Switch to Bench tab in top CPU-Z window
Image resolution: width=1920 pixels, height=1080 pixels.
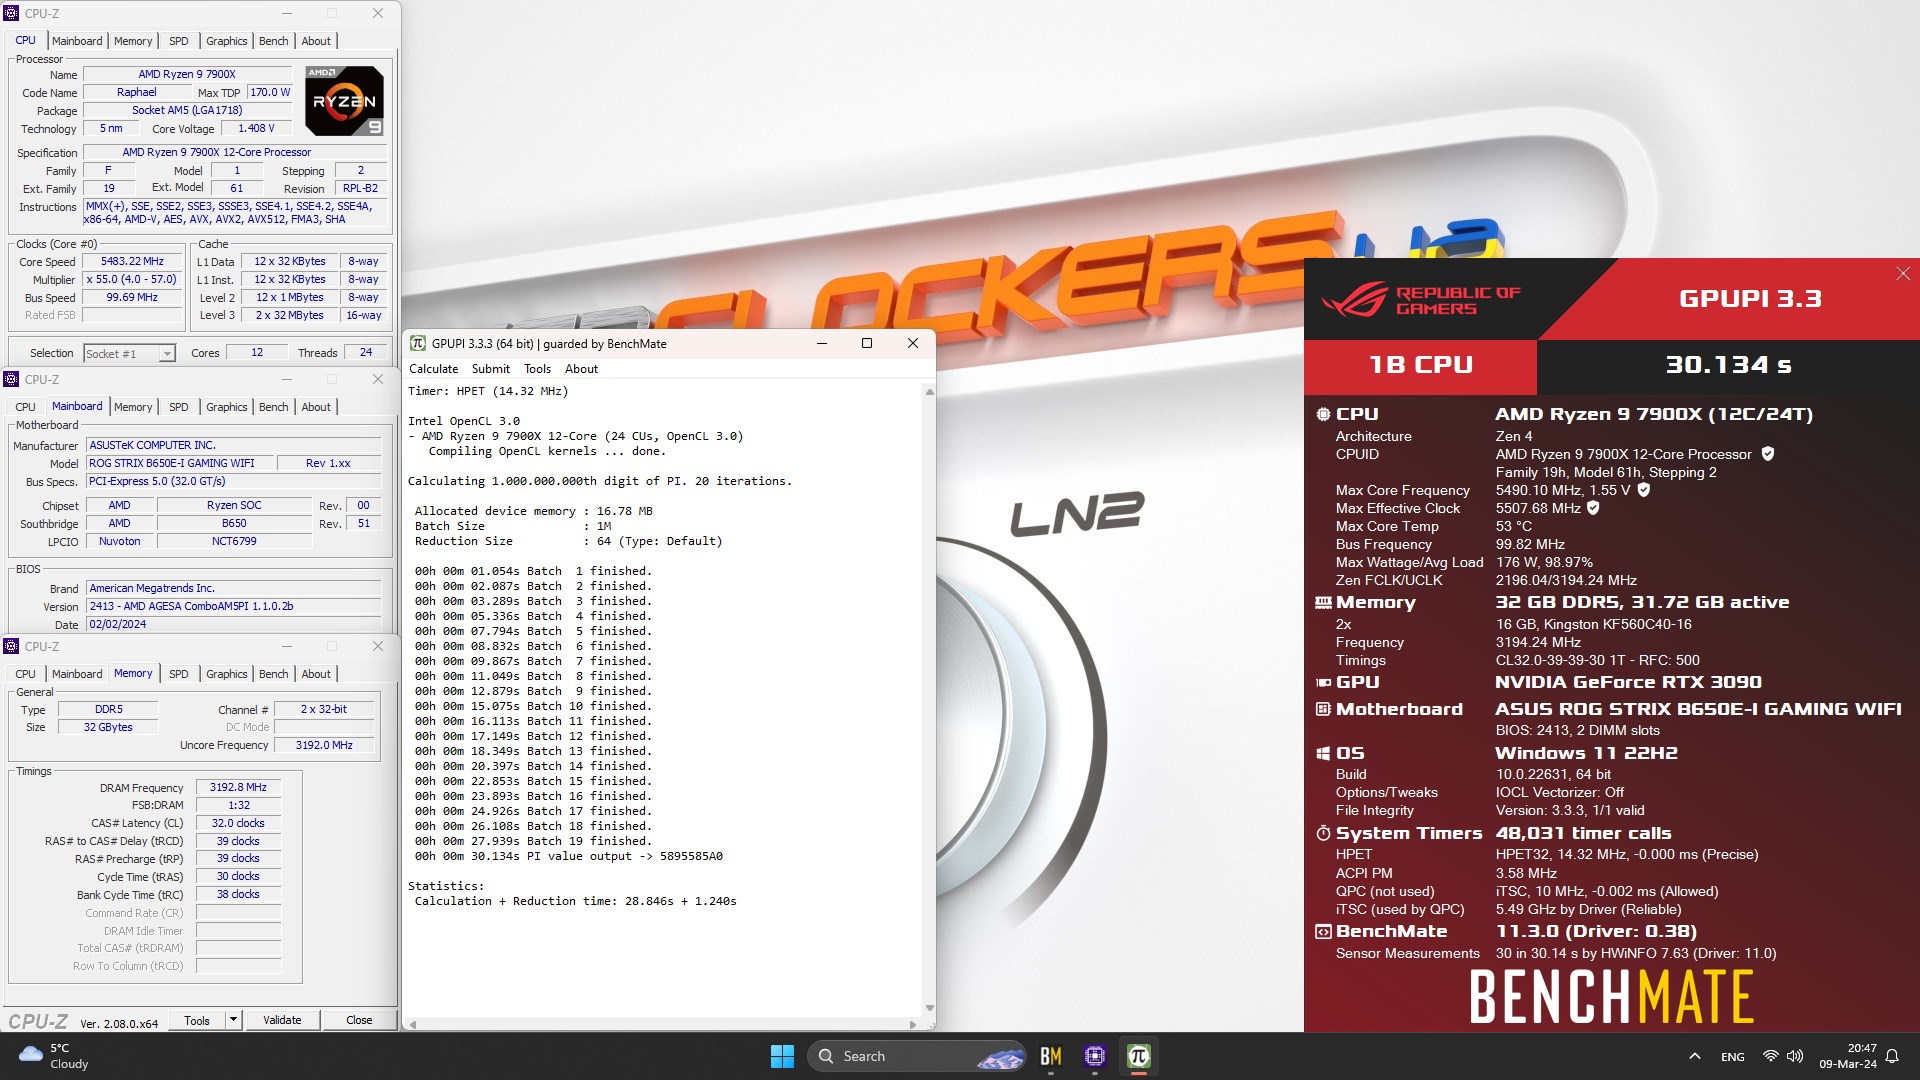(x=273, y=41)
